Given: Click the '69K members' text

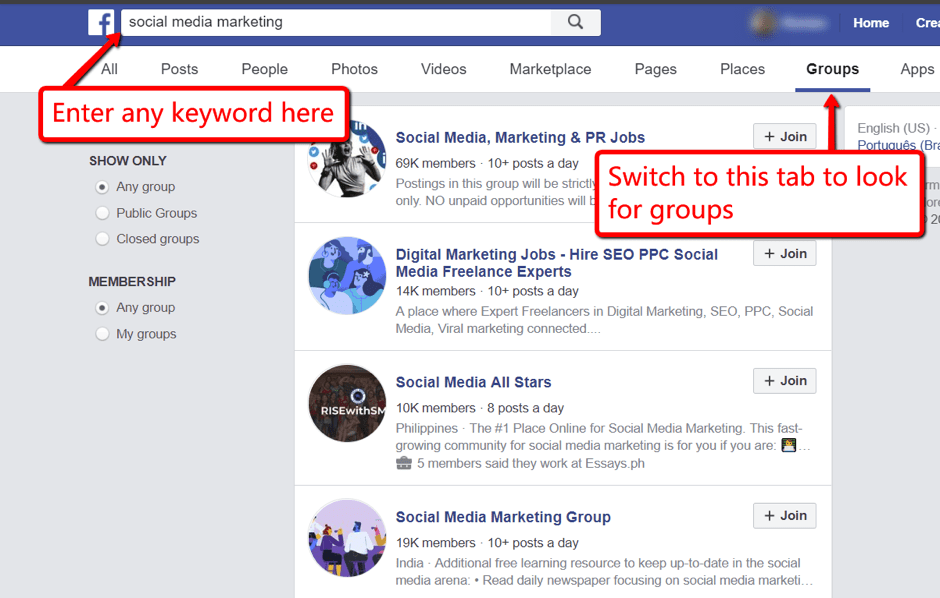Looking at the screenshot, I should coord(435,163).
